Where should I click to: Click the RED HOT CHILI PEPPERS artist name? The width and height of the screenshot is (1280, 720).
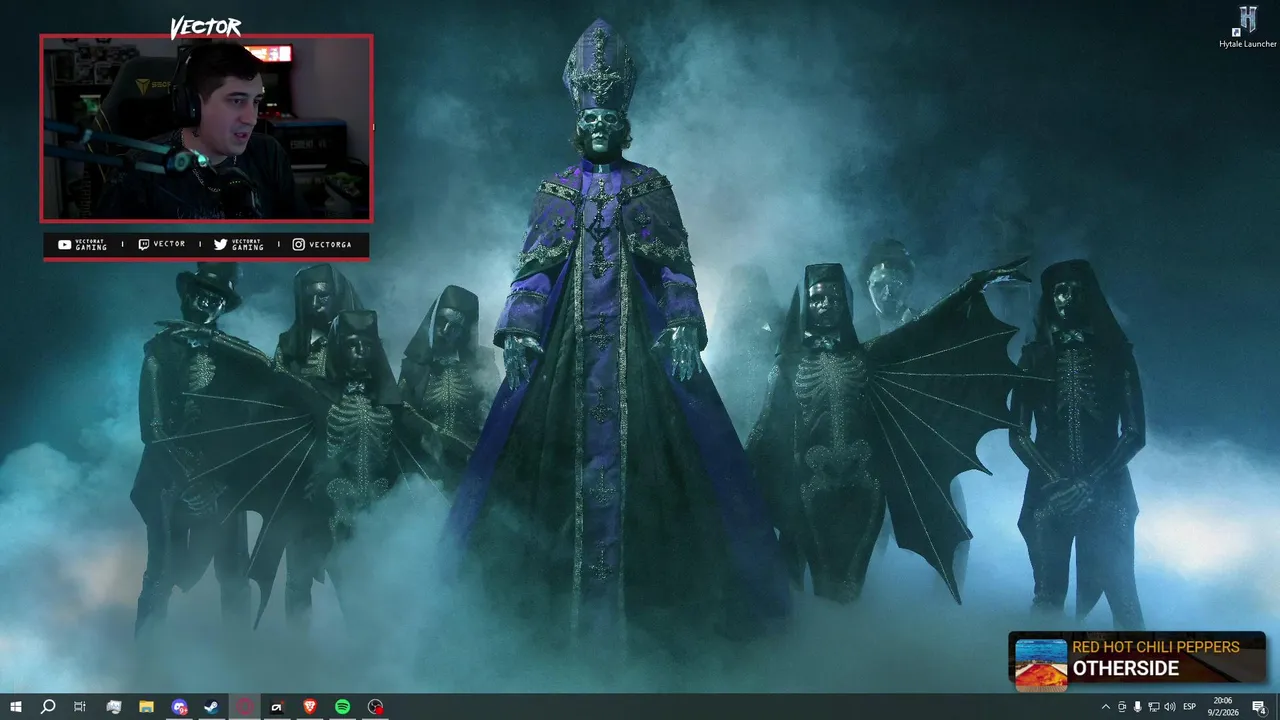[x=1156, y=647]
